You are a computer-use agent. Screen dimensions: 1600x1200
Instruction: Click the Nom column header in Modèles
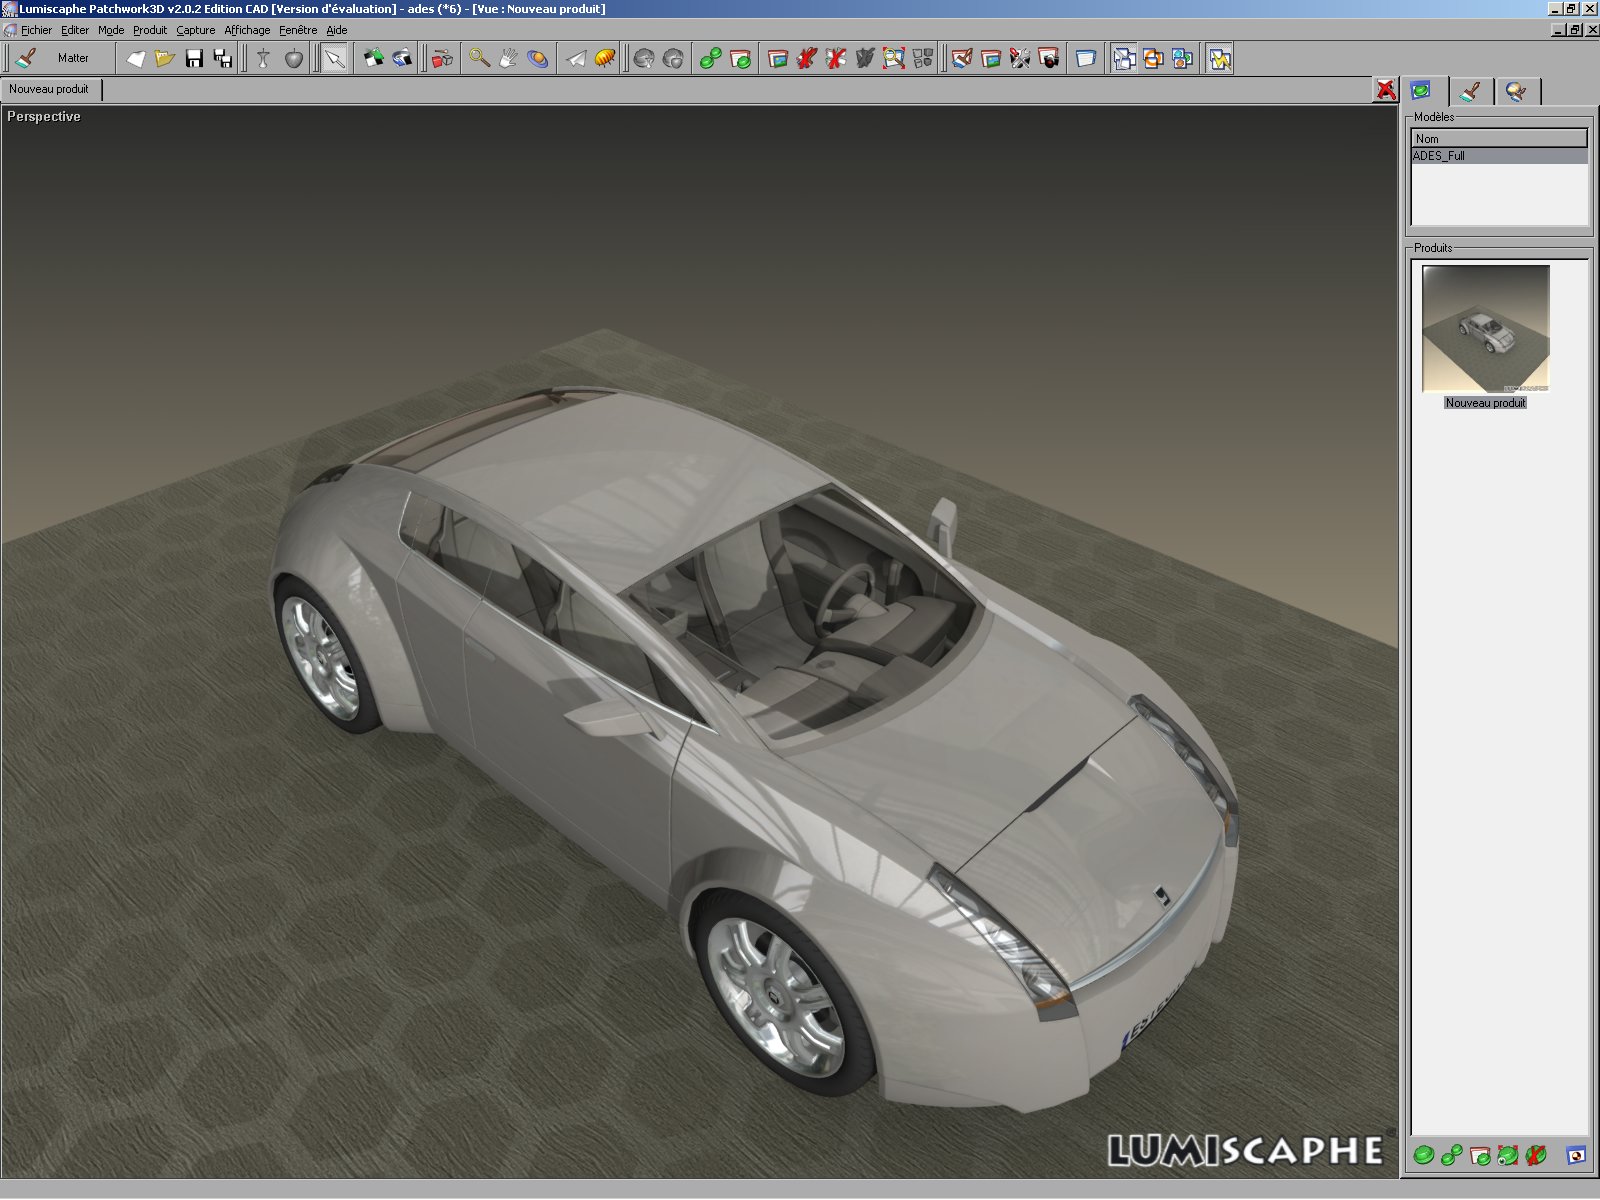pyautogui.click(x=1499, y=139)
